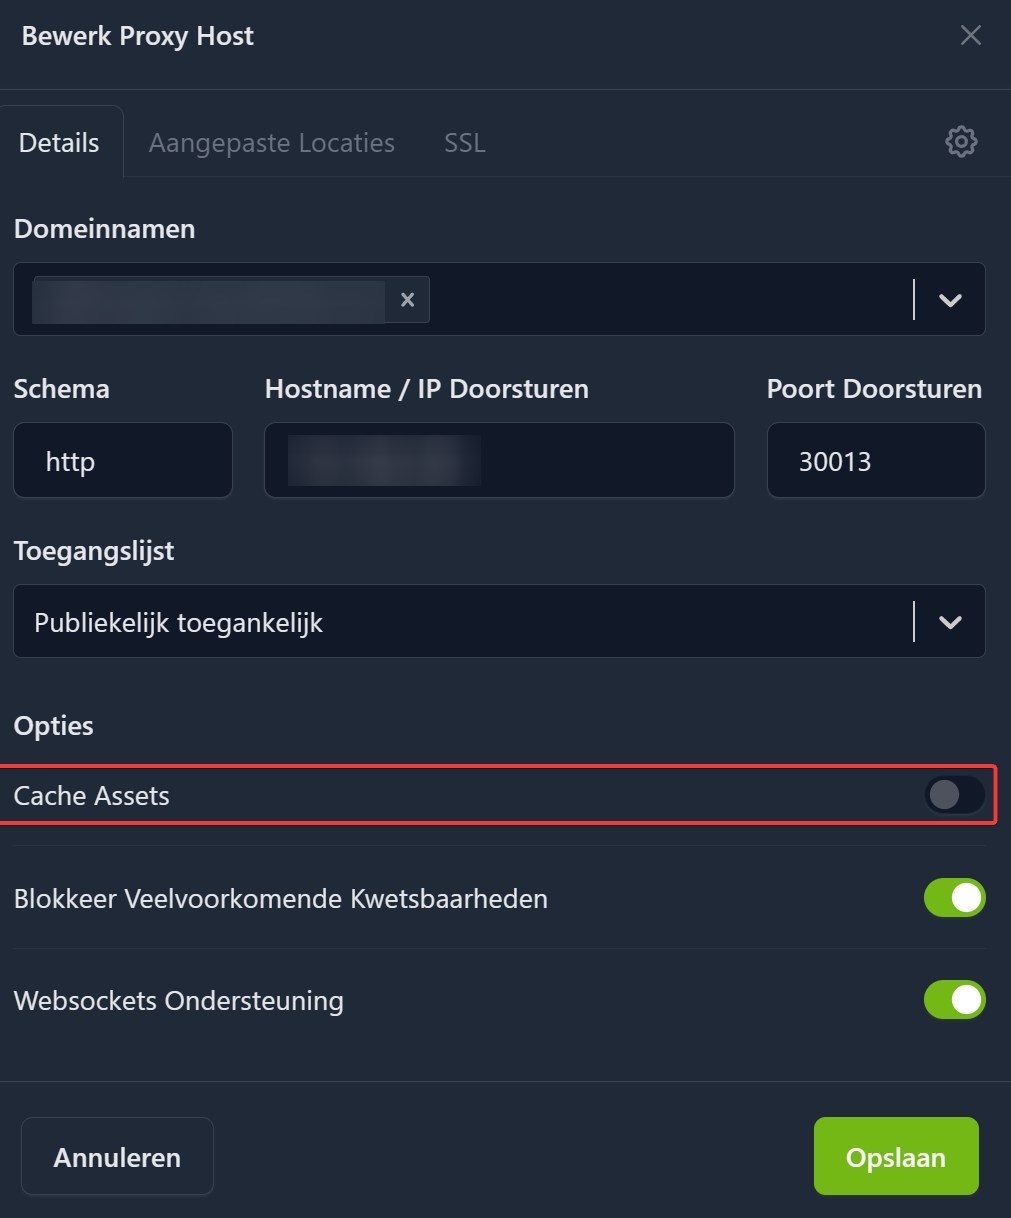
Task: Open the advanced settings gear icon
Action: 961,142
